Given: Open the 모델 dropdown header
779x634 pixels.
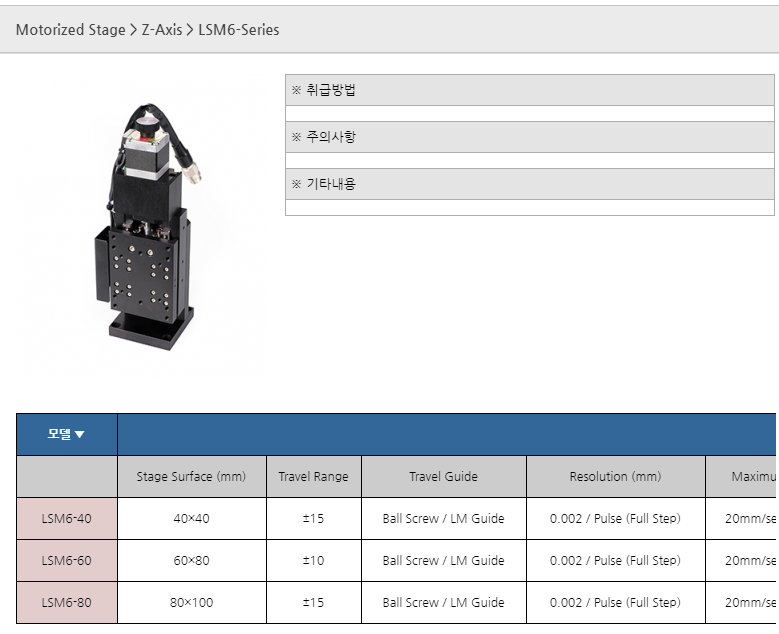Looking at the screenshot, I should (66, 434).
